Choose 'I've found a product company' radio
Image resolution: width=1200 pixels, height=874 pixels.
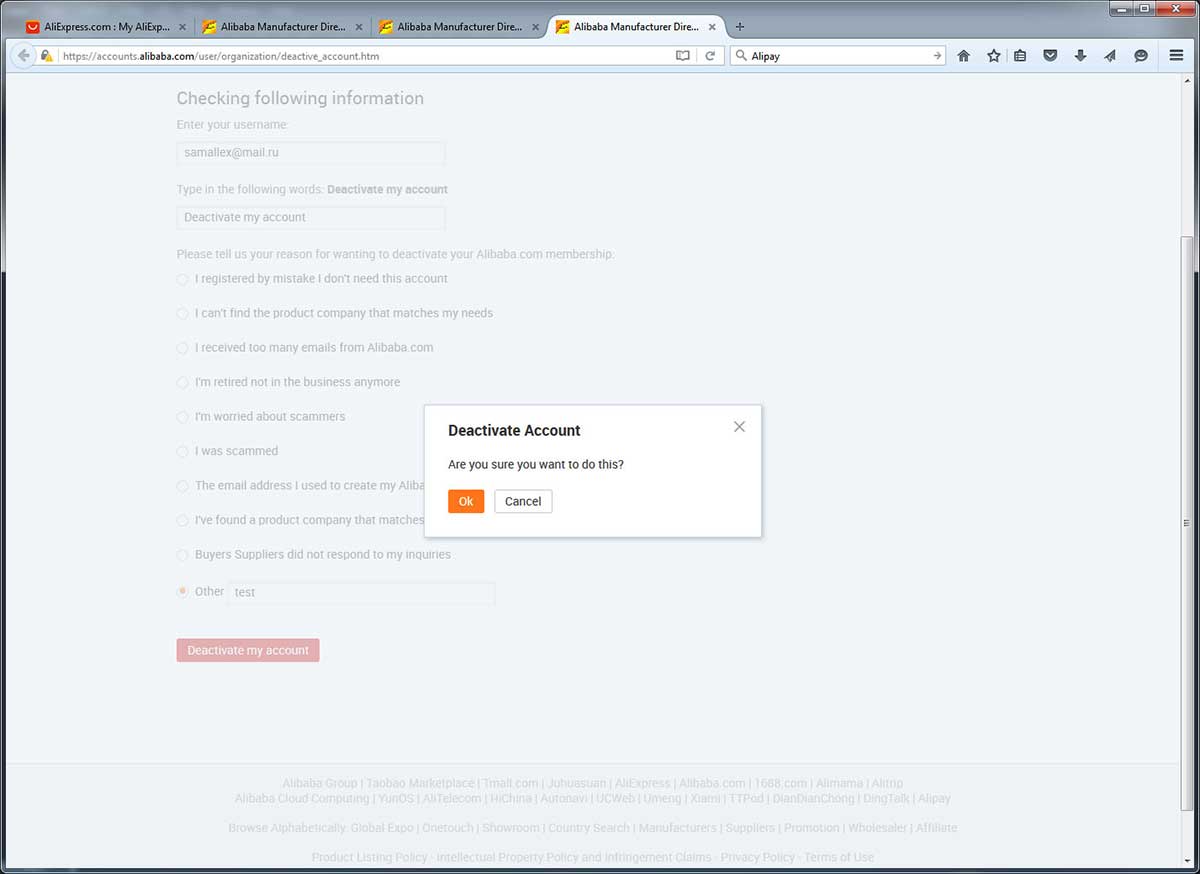coord(182,520)
